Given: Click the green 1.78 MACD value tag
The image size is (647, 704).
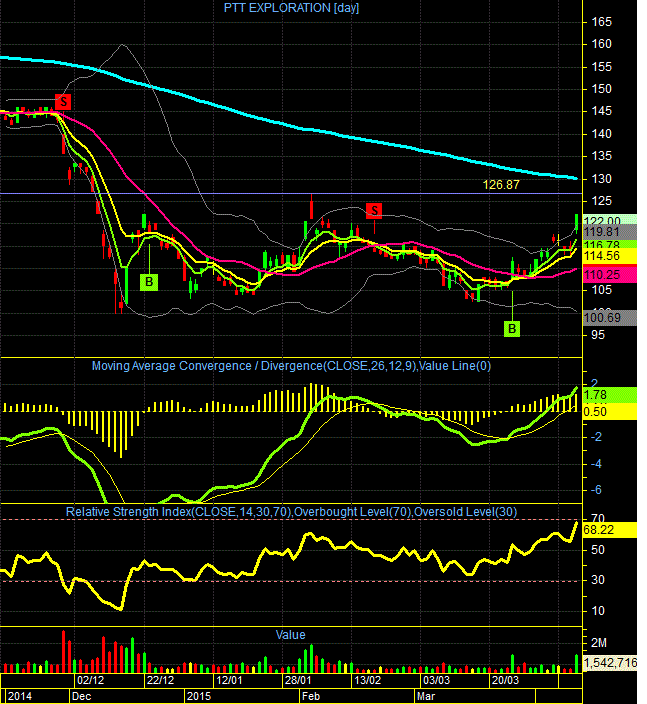Looking at the screenshot, I should tap(609, 395).
